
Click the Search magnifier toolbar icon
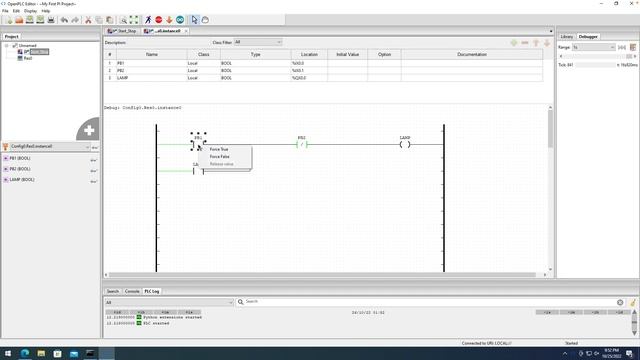click(x=123, y=20)
